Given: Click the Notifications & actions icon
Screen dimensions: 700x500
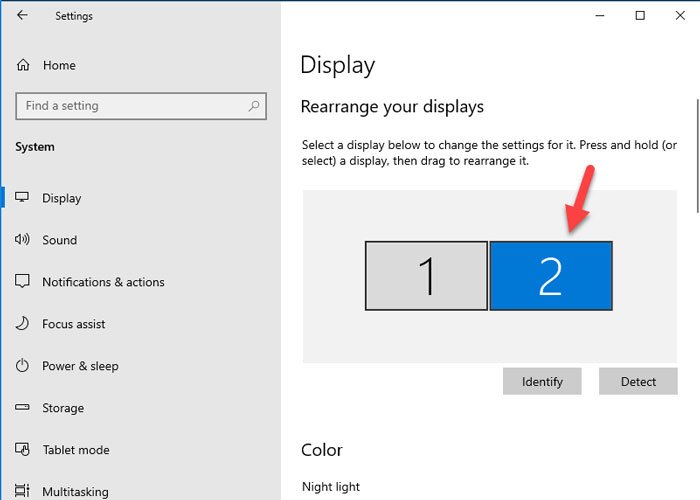Looking at the screenshot, I should pos(23,282).
